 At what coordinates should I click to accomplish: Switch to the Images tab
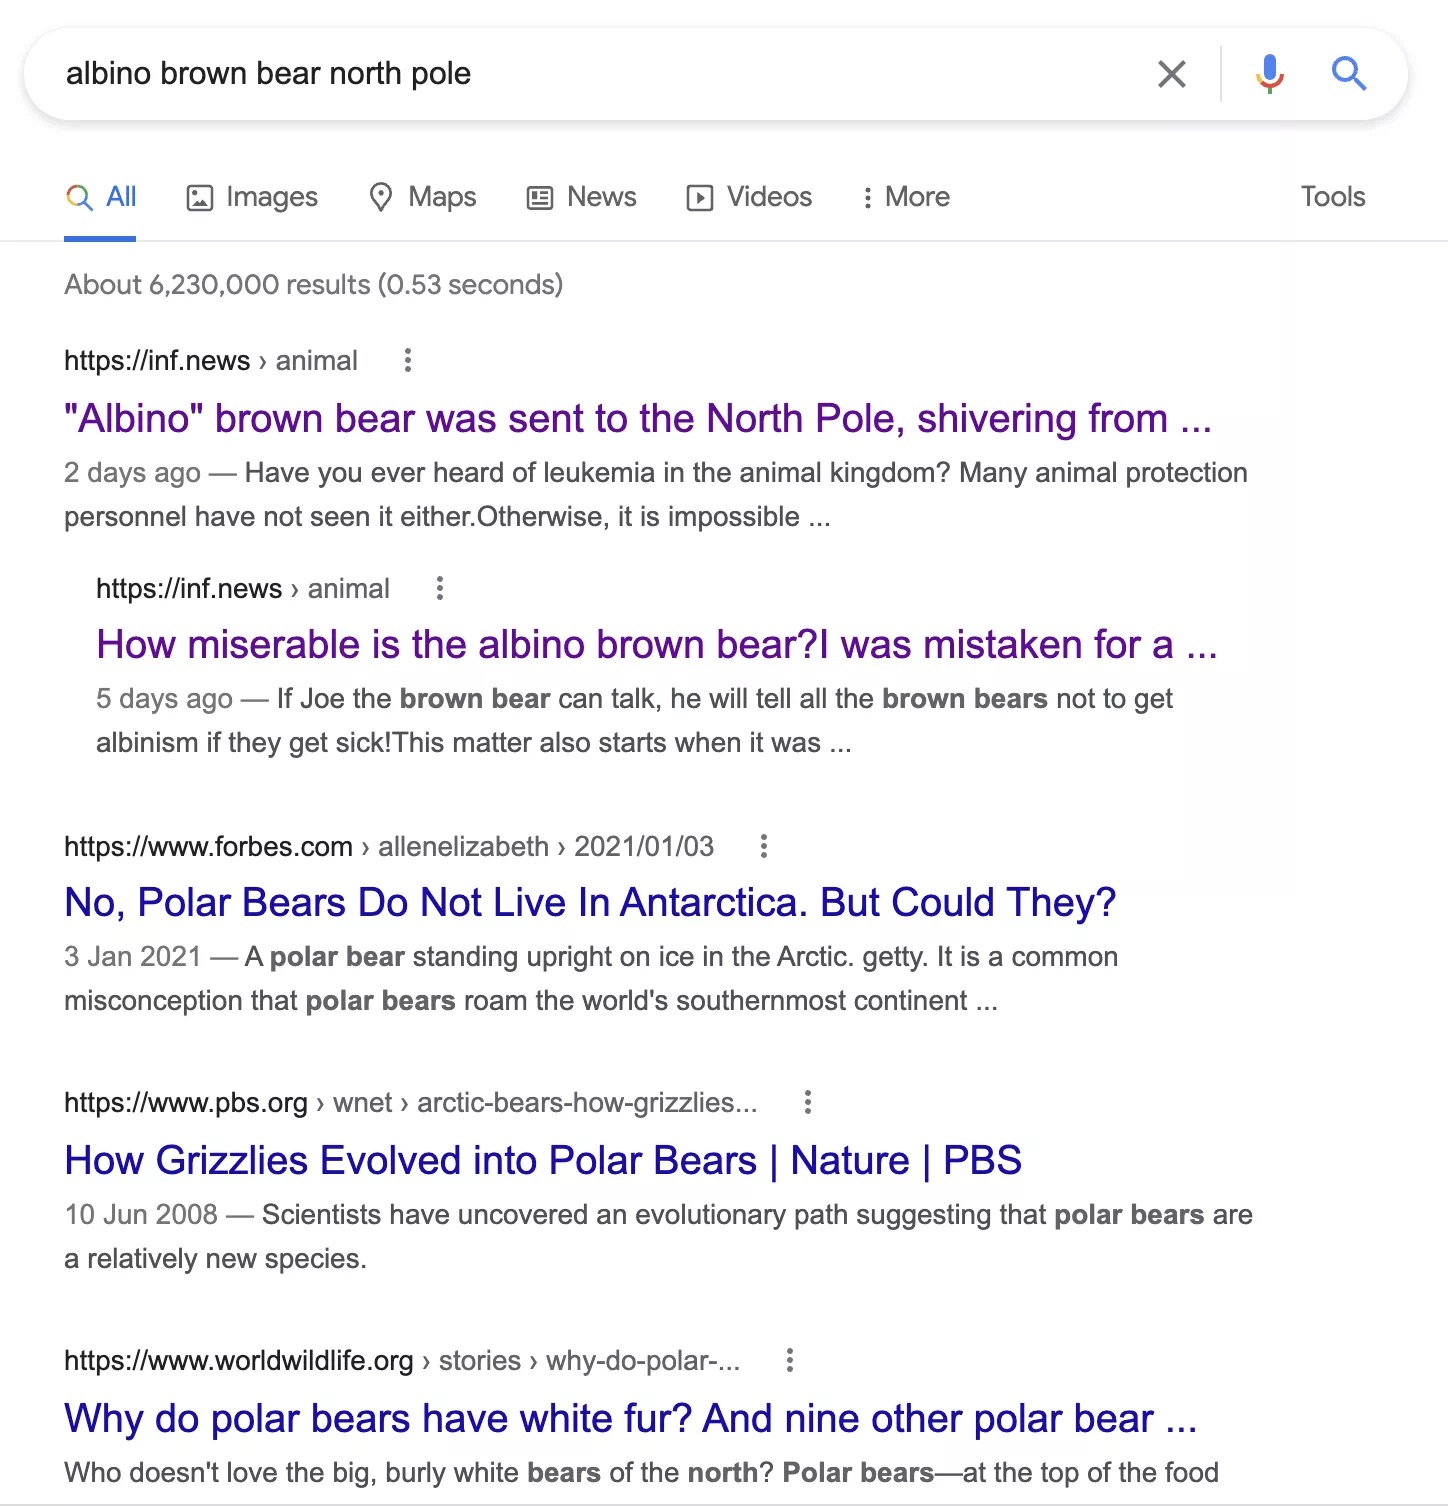(252, 197)
